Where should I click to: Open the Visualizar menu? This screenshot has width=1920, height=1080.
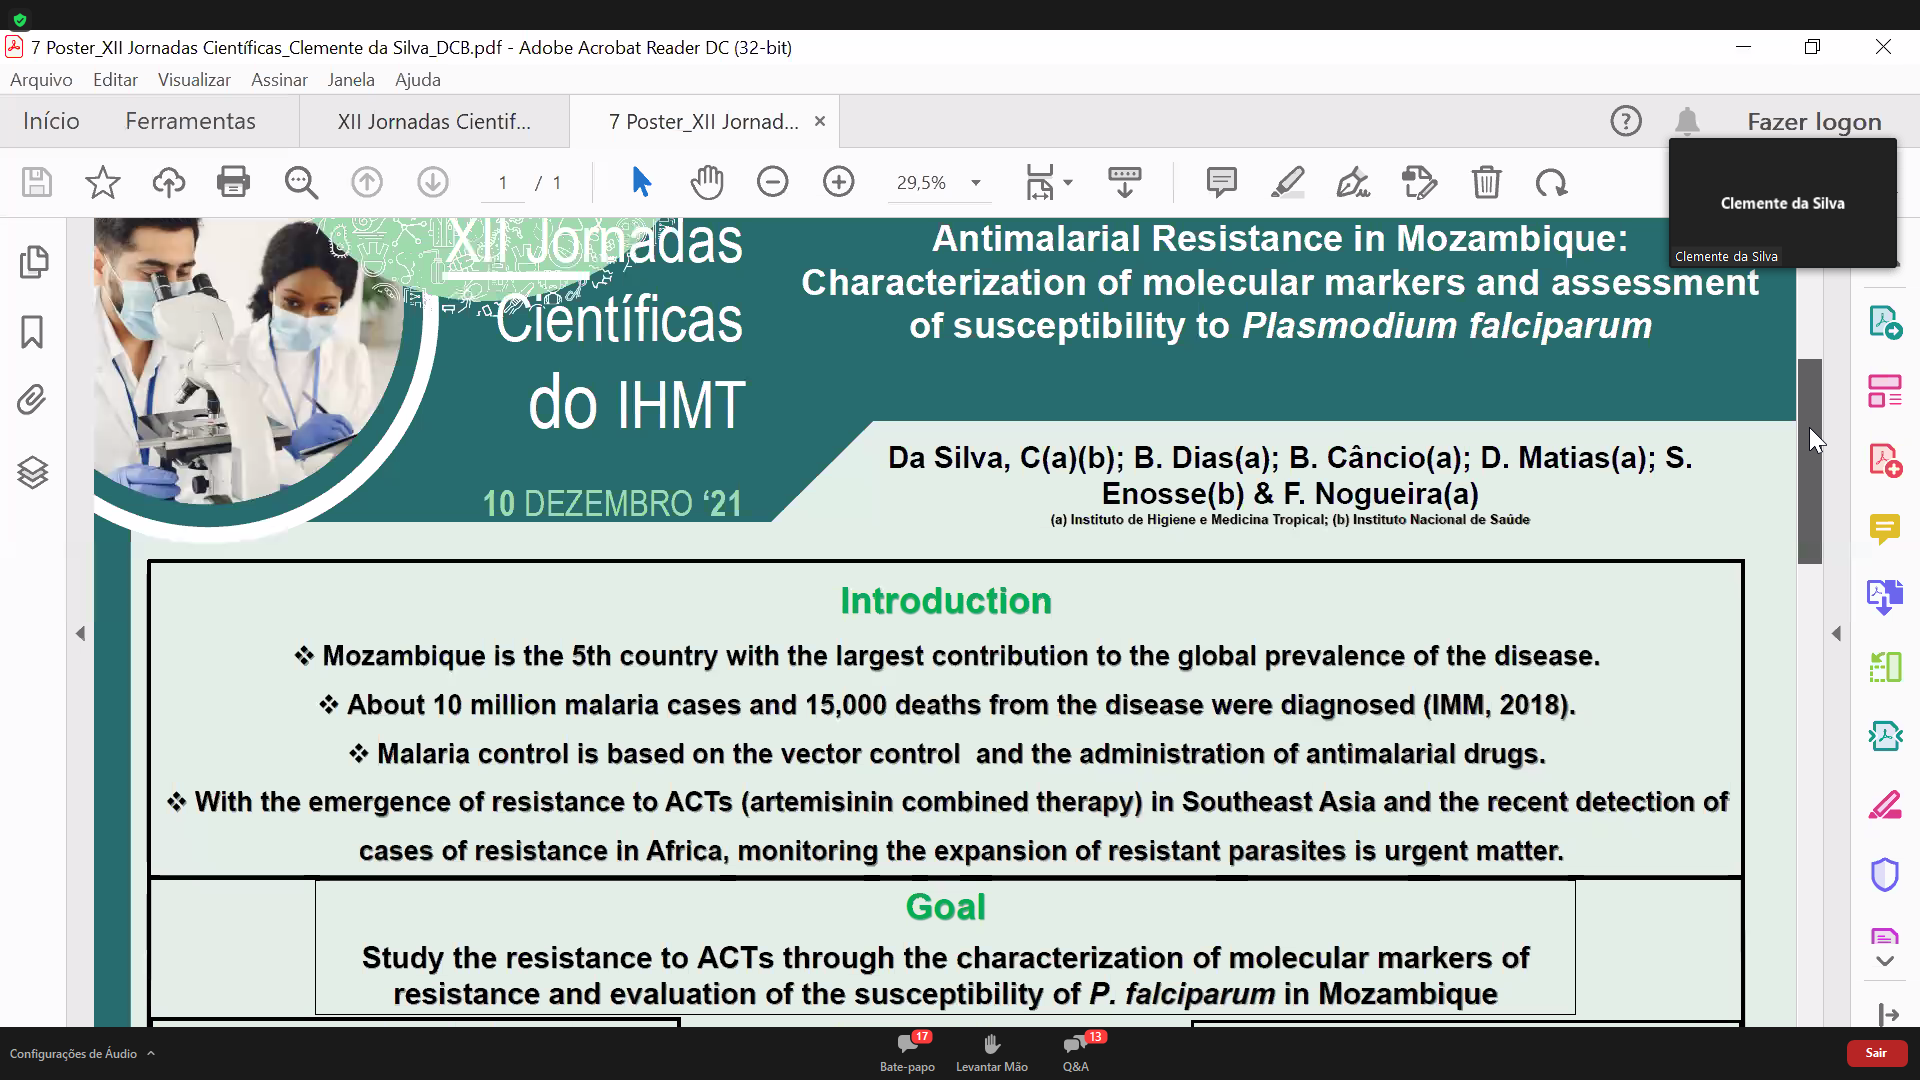[x=194, y=80]
